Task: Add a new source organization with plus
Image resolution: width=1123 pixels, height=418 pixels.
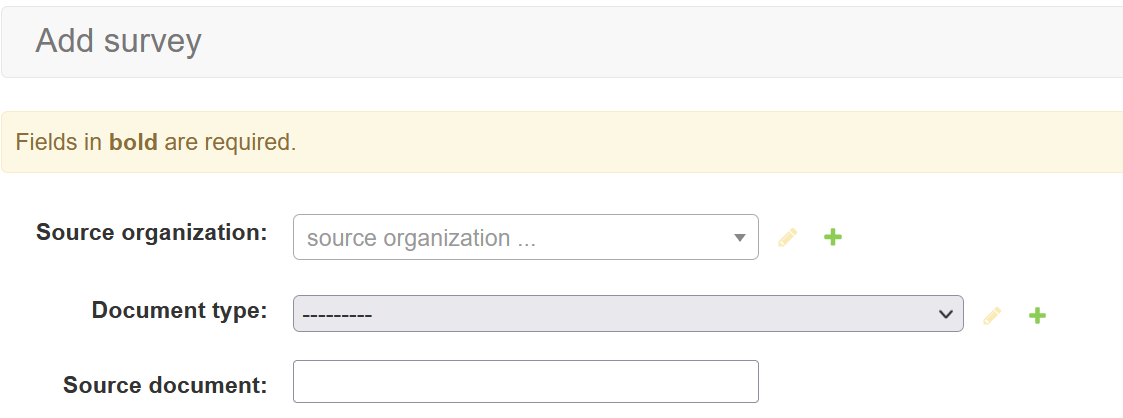Action: pos(832,238)
